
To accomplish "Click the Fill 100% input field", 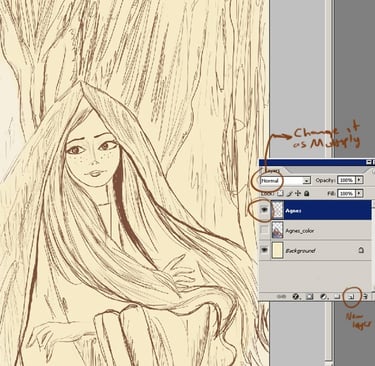I will point(346,193).
